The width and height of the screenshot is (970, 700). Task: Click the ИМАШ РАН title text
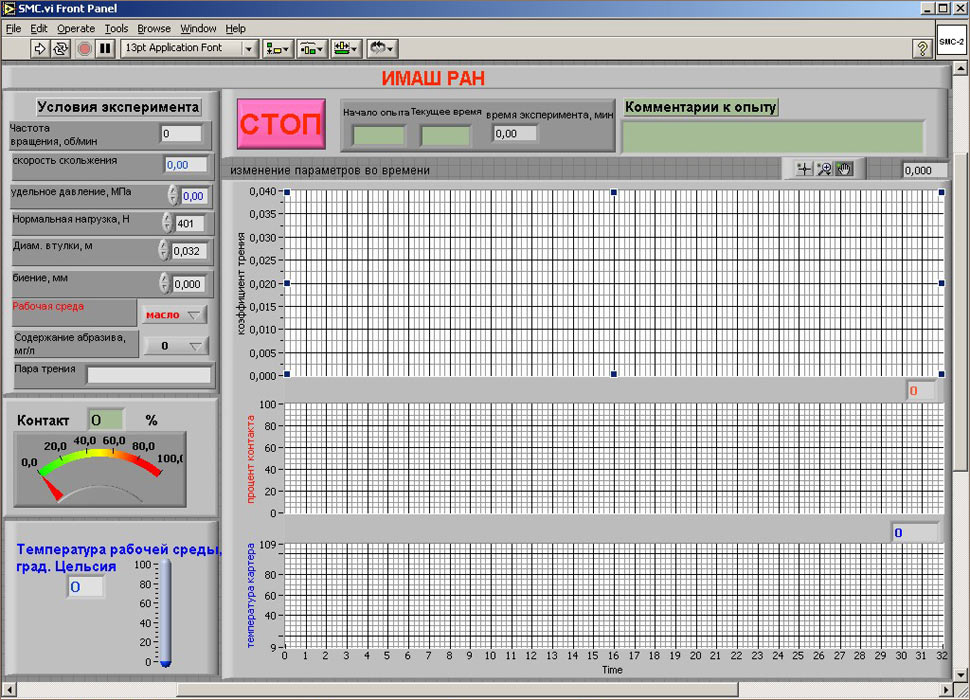click(433, 79)
